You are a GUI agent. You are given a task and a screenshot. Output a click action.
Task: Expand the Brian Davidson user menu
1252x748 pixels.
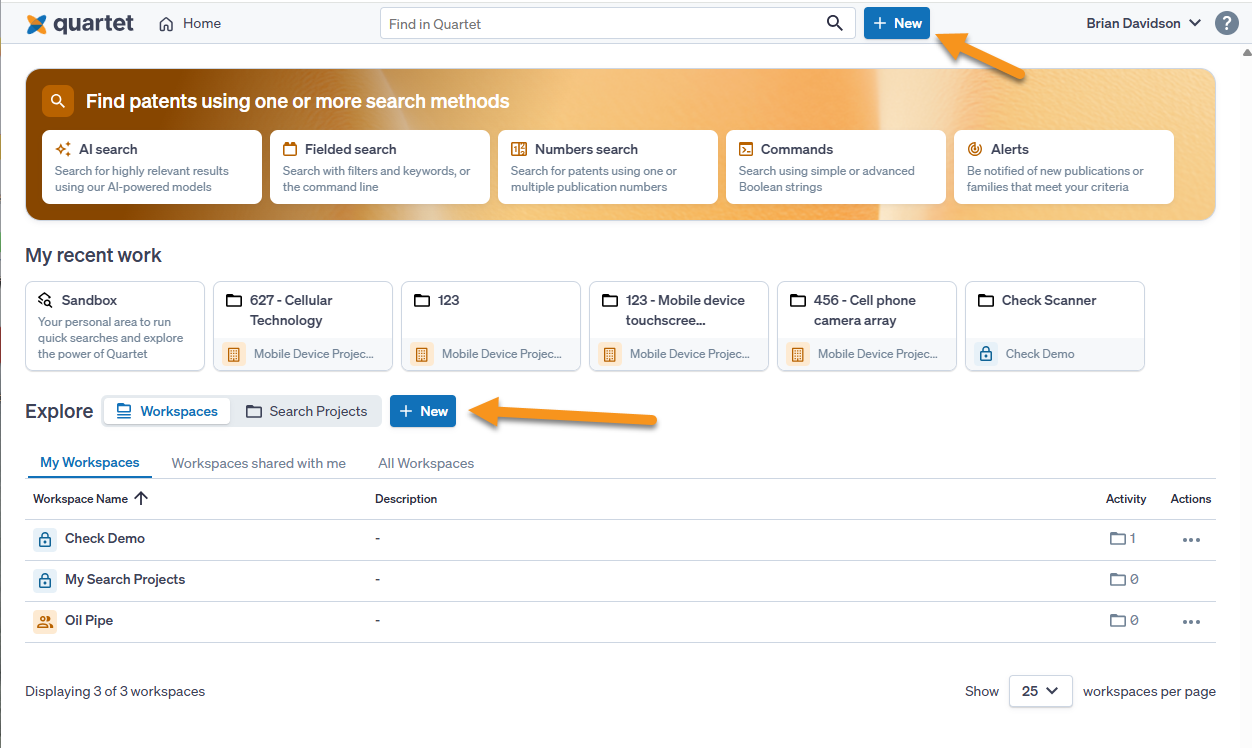point(1143,23)
